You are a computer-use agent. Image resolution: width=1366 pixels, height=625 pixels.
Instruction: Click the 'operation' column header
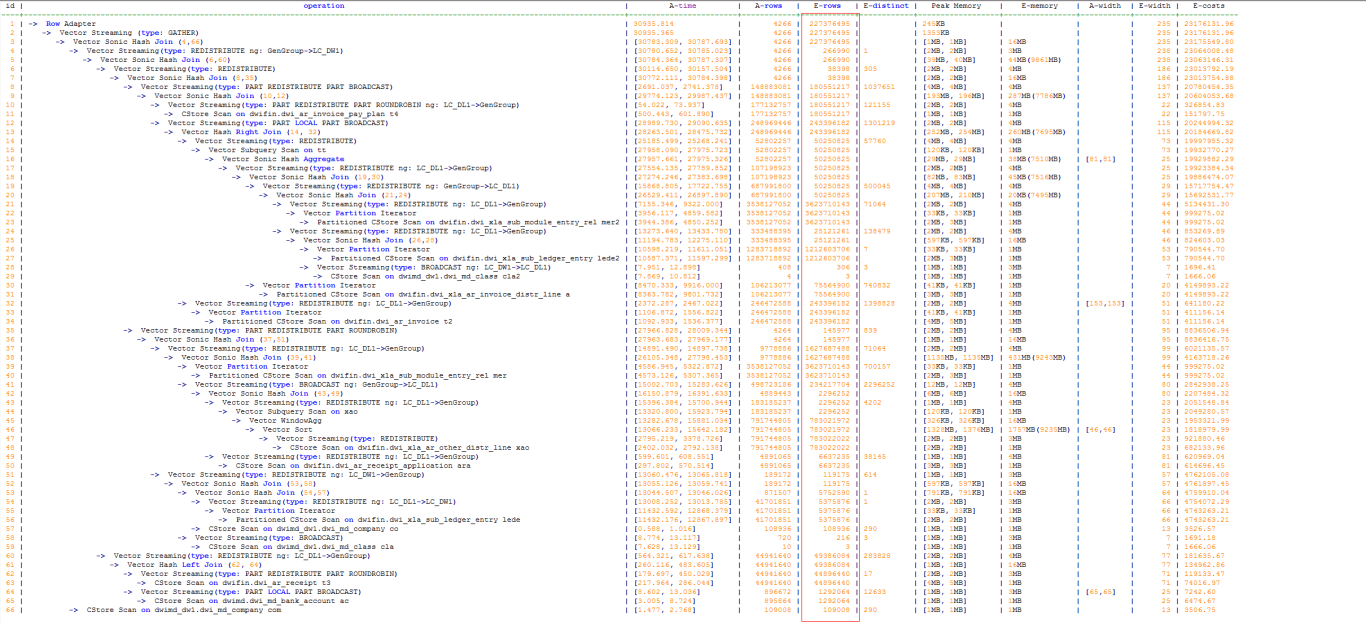point(324,6)
